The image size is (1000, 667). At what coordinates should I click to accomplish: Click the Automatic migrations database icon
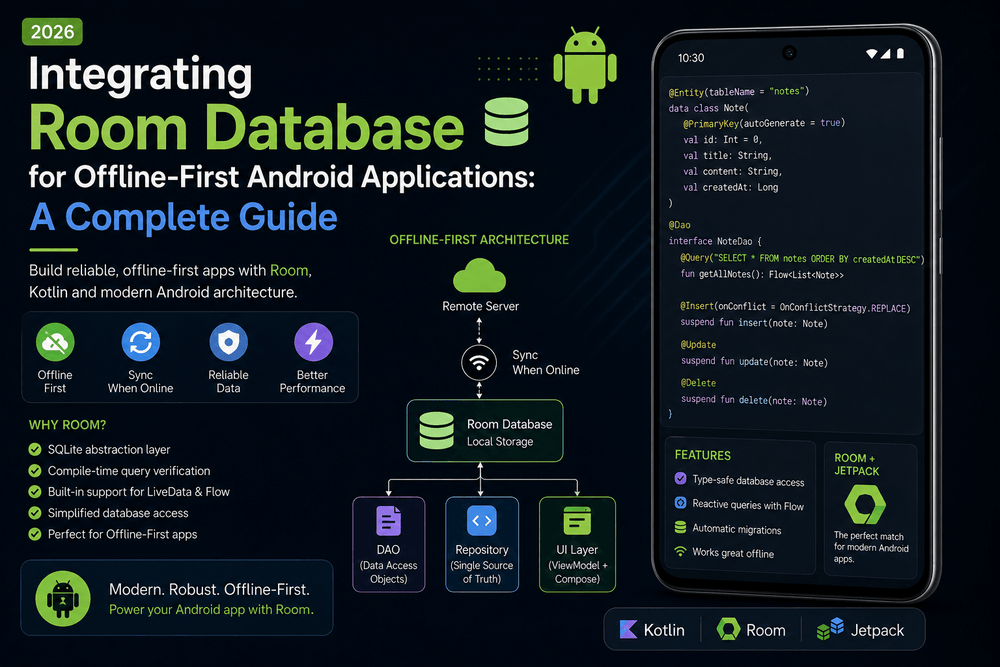680,527
